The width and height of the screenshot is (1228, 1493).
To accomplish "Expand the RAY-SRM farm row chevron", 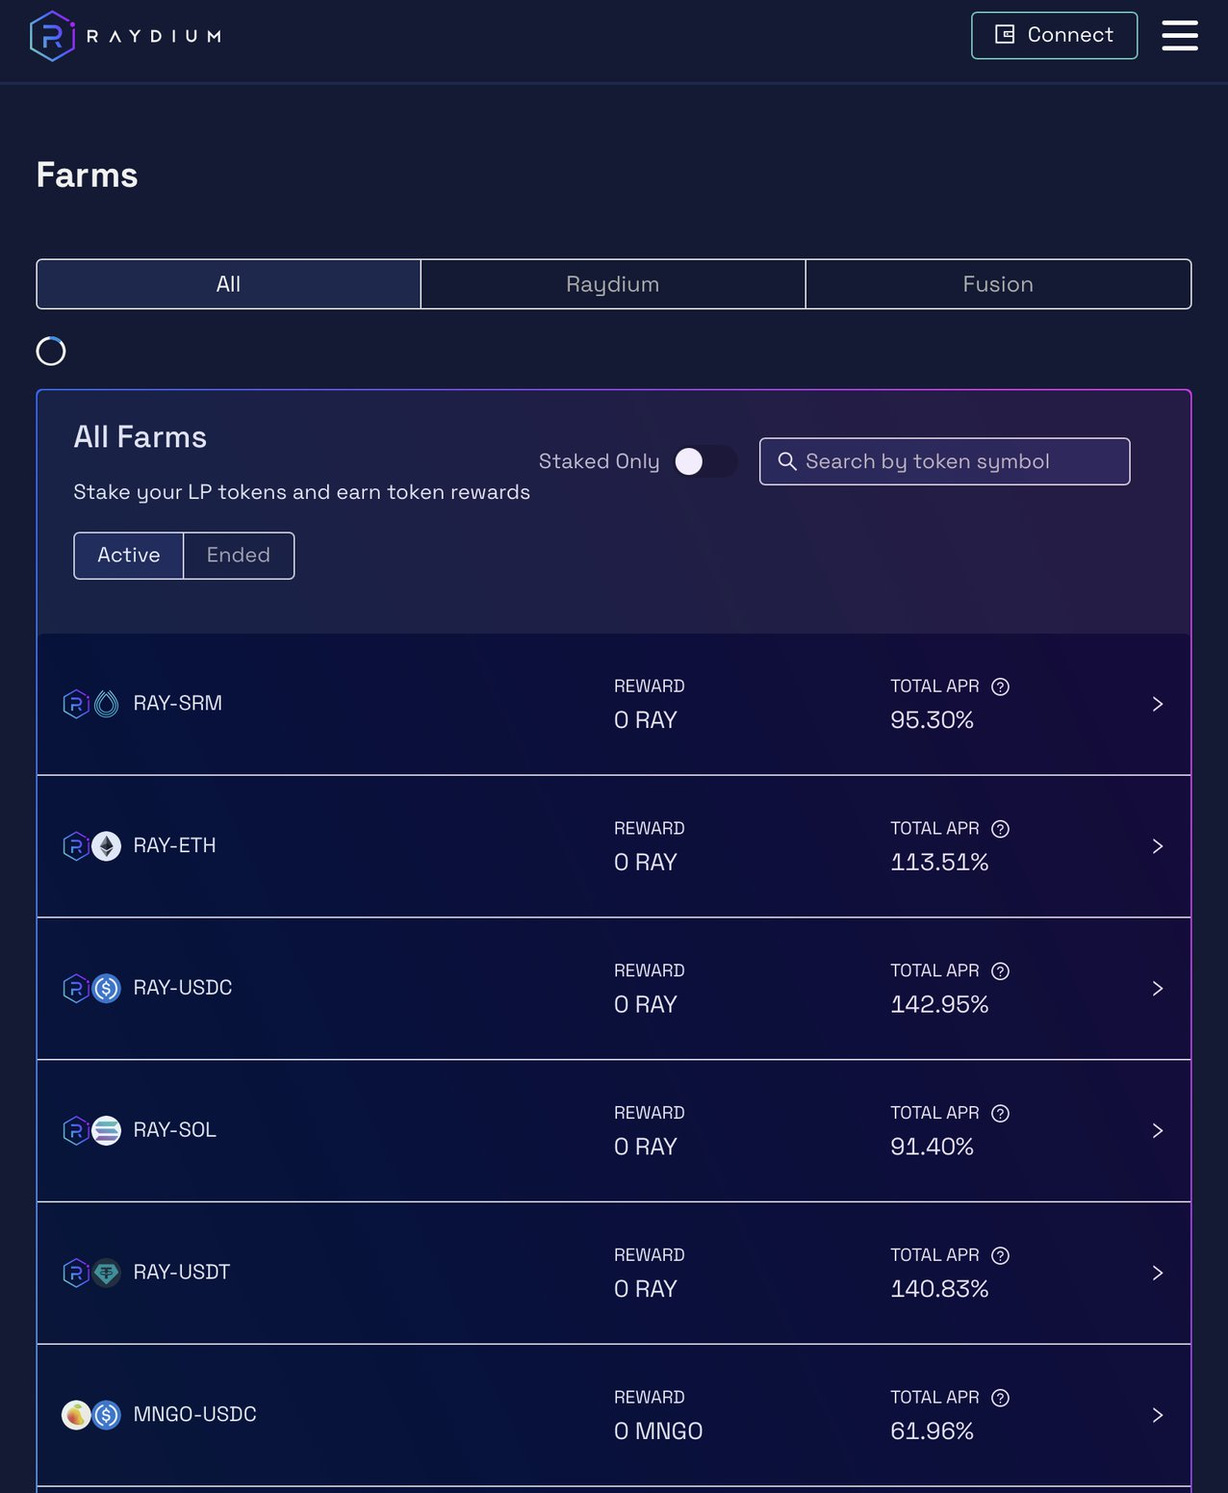I will coord(1157,704).
